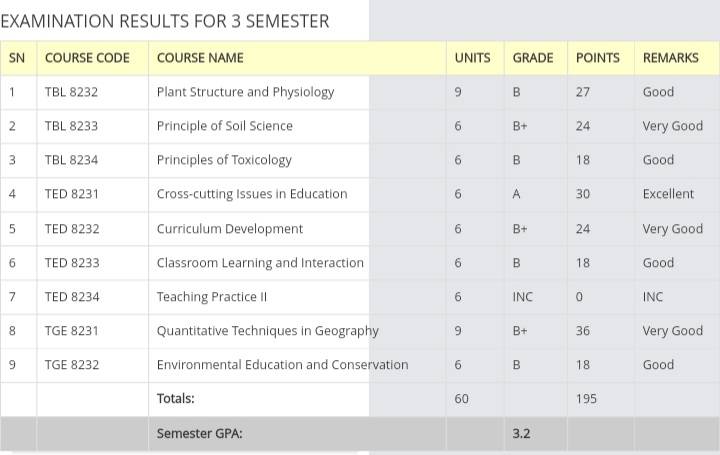
Task: Select the POINTS column header
Action: 597,58
